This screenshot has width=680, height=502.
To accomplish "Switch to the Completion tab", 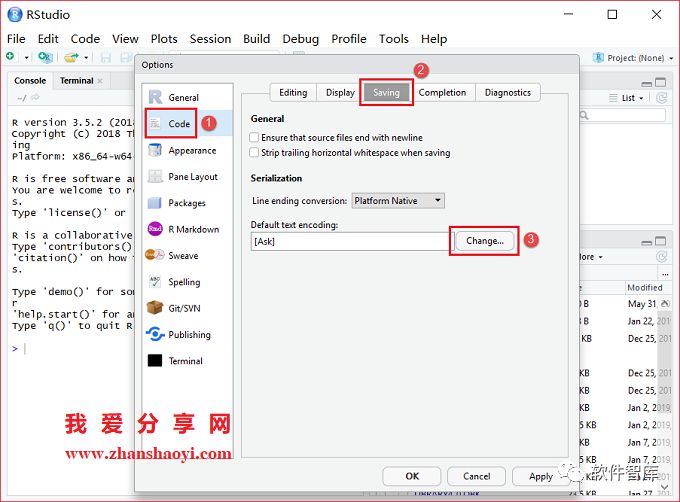I will (442, 93).
